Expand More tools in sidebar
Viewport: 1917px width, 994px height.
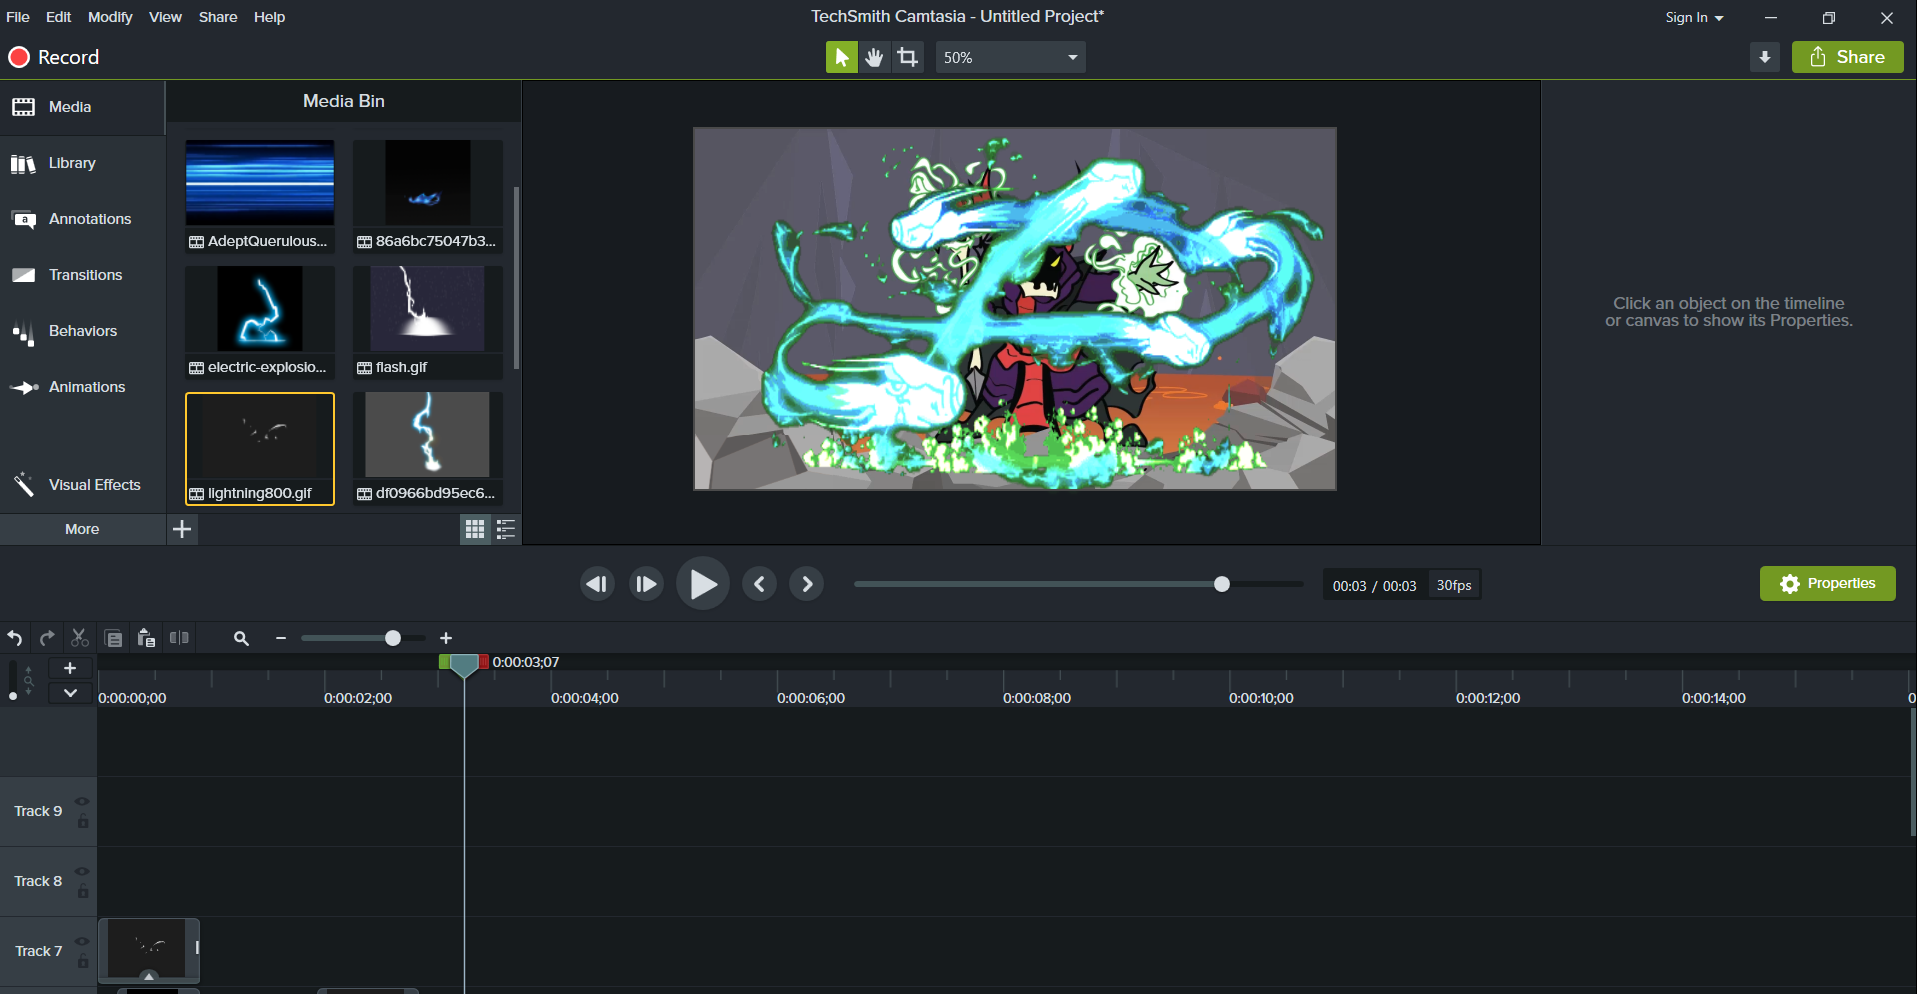point(82,529)
